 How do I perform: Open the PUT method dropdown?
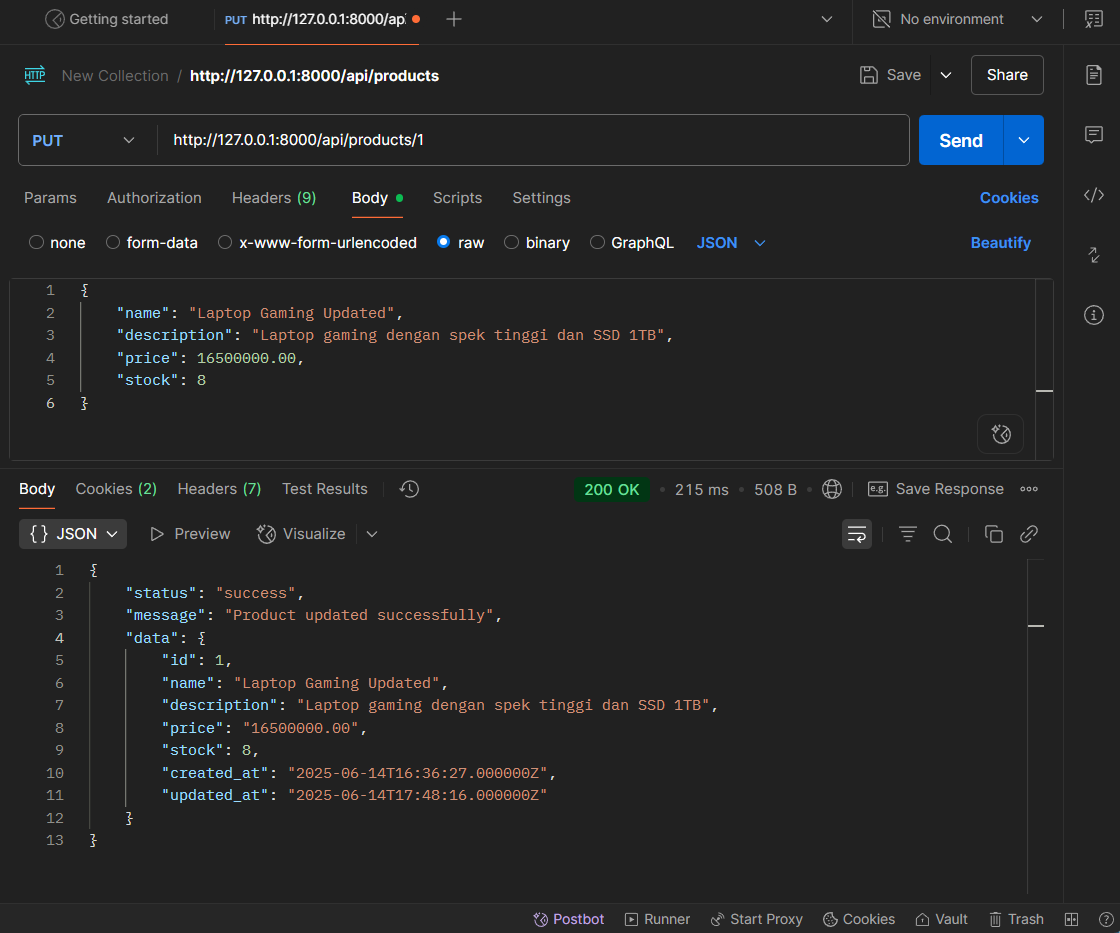coord(85,140)
